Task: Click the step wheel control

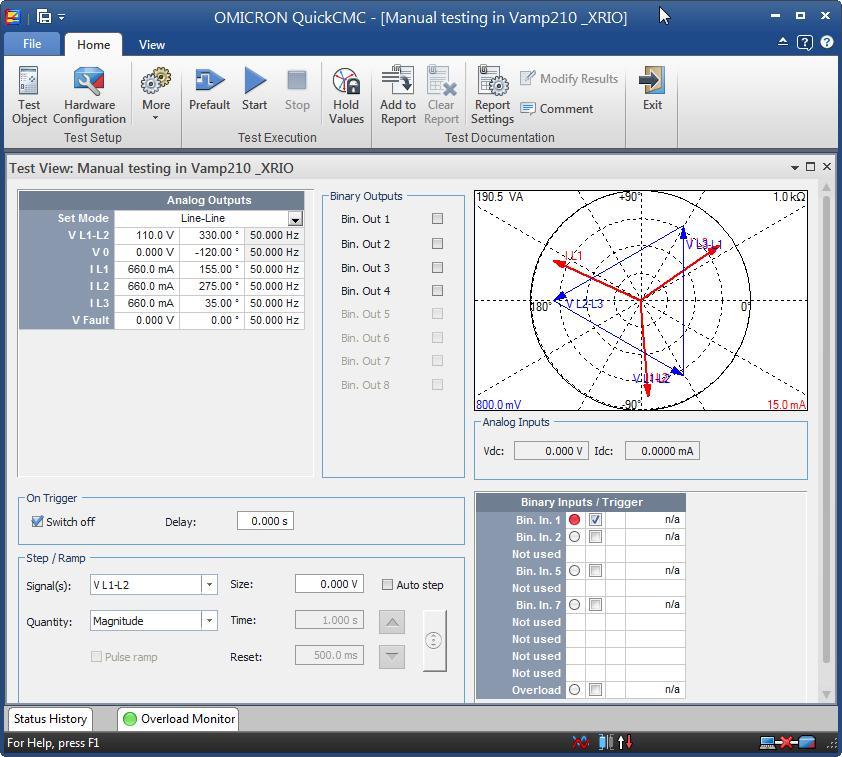Action: [434, 640]
